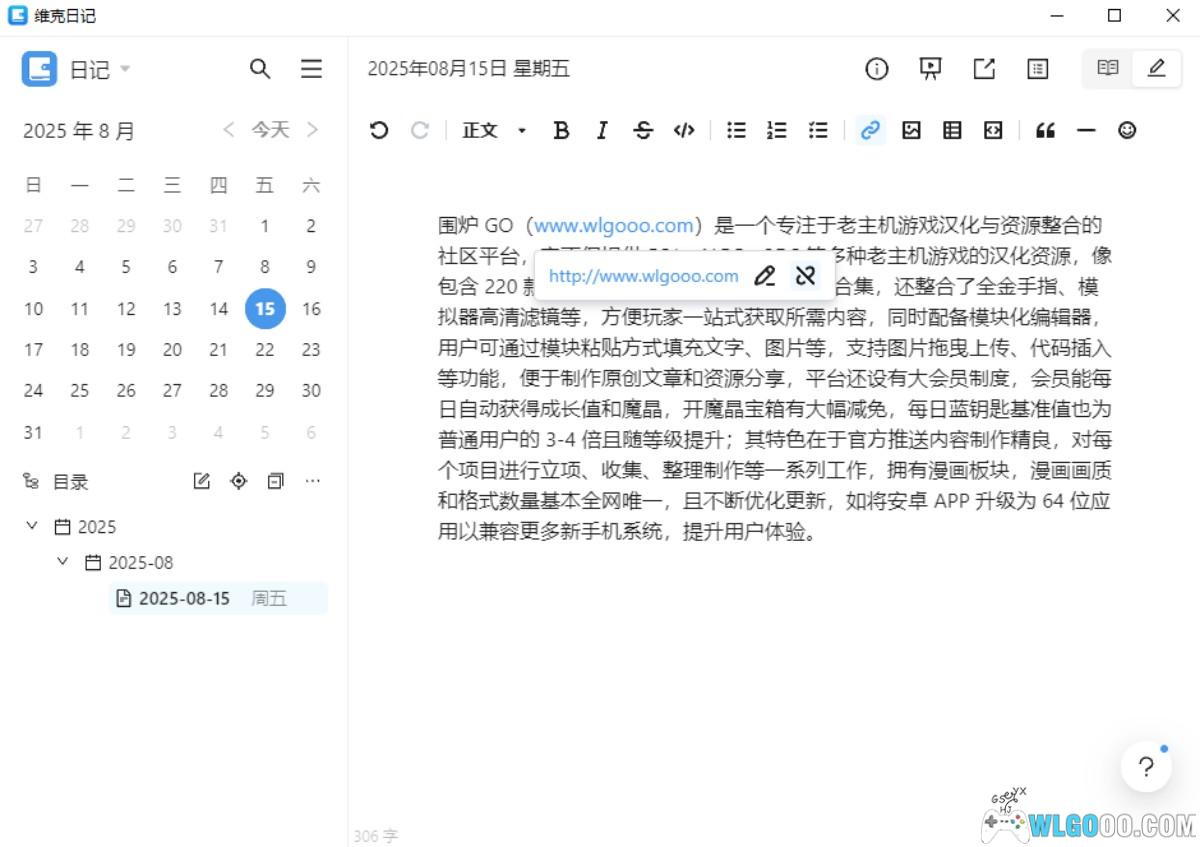This screenshot has height=847, width=1200.
Task: Insert a table into the diary
Action: click(x=952, y=130)
